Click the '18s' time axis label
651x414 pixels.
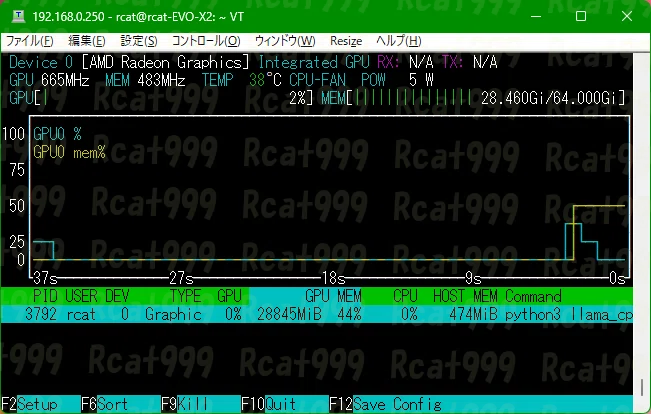[x=334, y=279]
